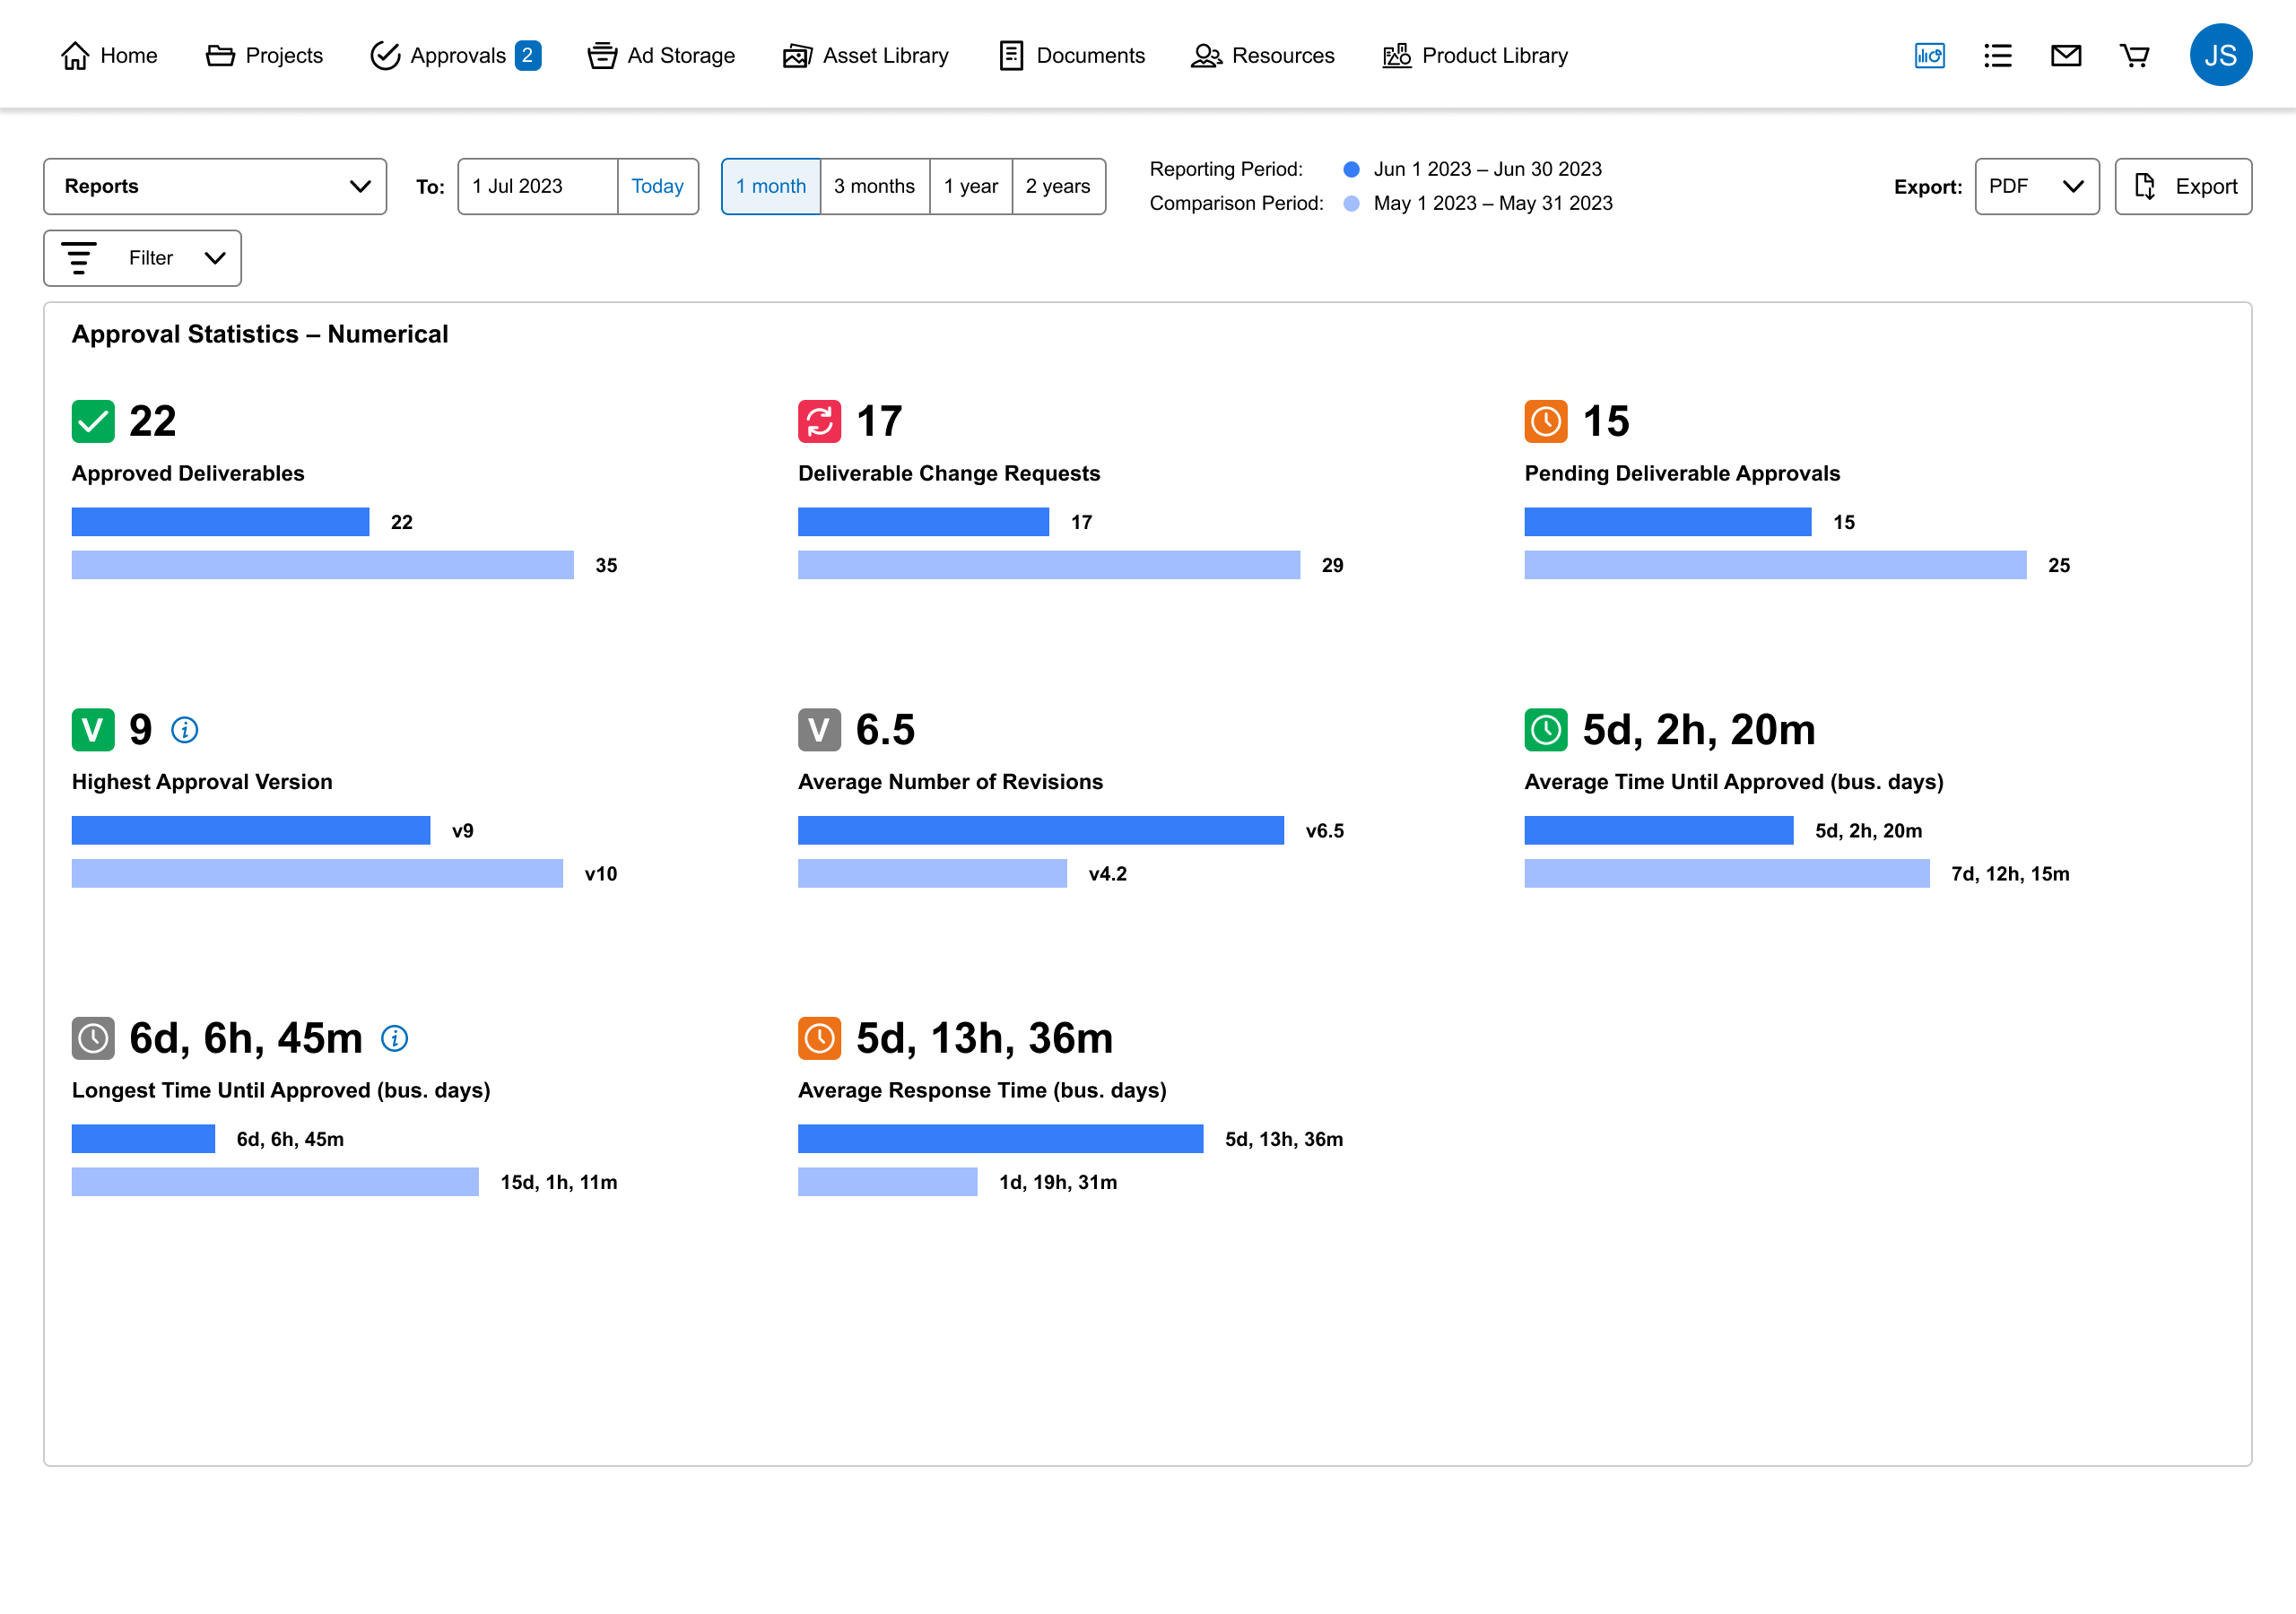Open the shopping cart icon
The width and height of the screenshot is (2296, 1614).
pyautogui.click(x=2134, y=56)
